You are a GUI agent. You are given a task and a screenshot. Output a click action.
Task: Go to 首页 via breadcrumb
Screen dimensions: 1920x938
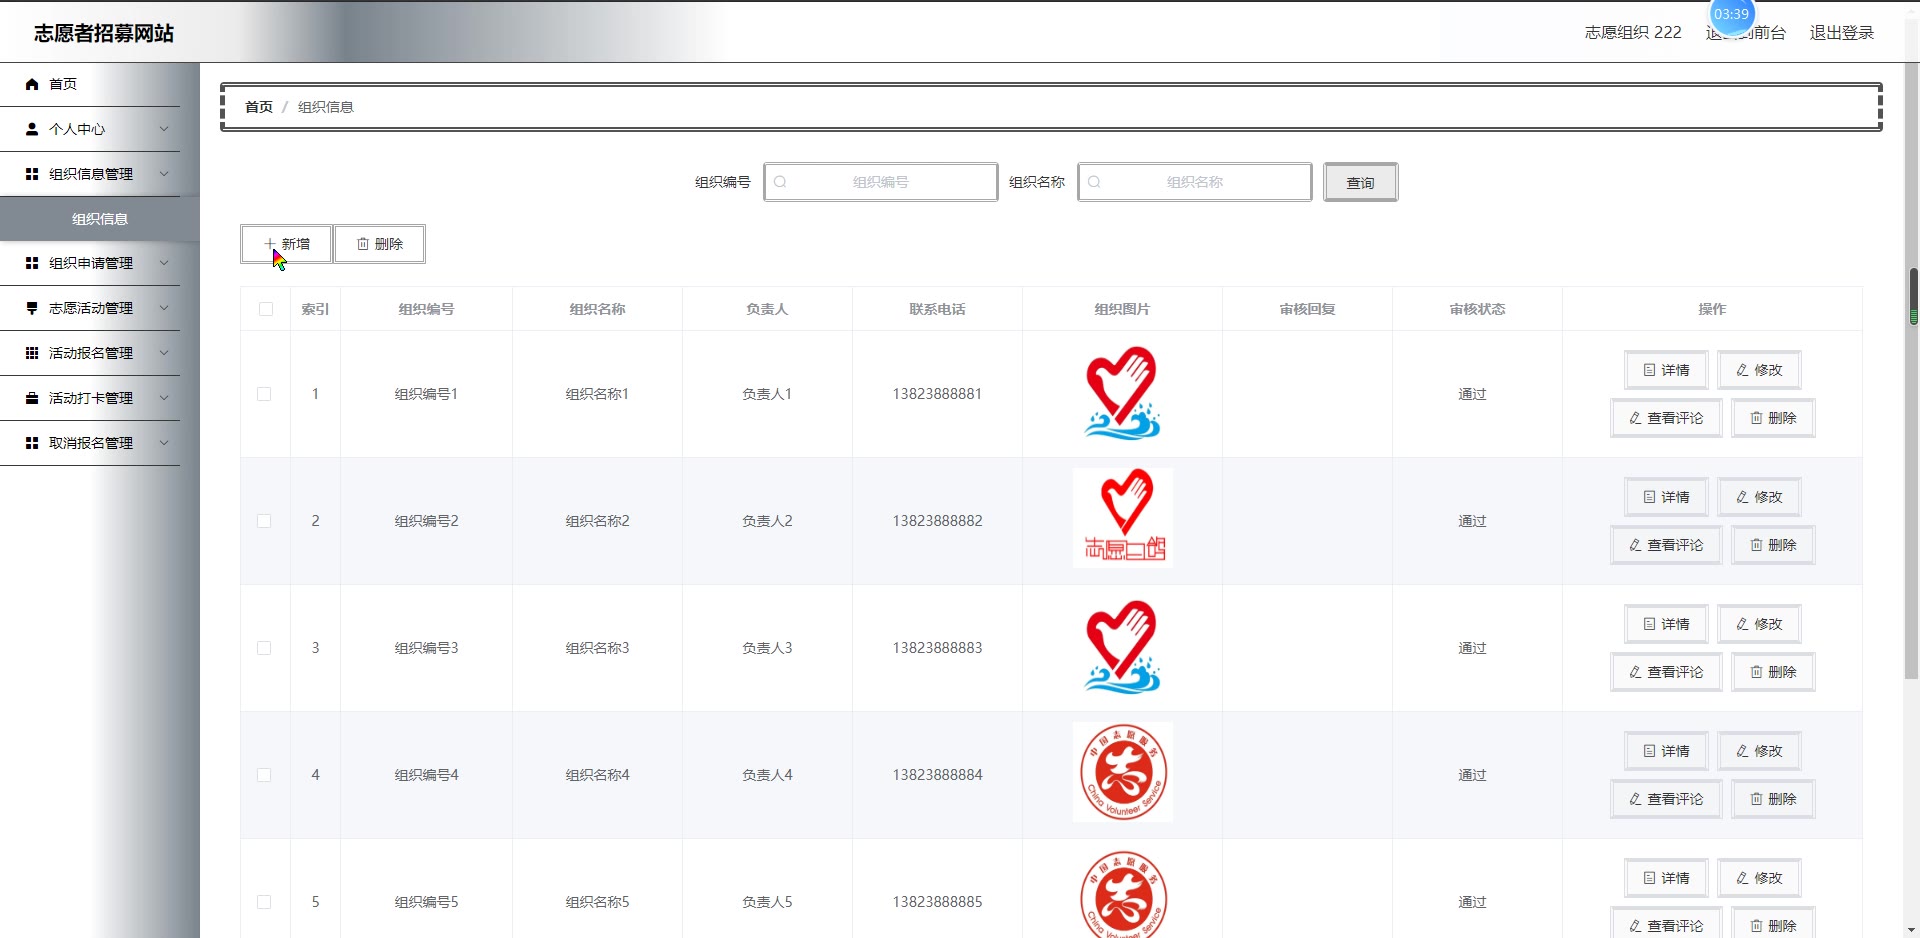(259, 107)
